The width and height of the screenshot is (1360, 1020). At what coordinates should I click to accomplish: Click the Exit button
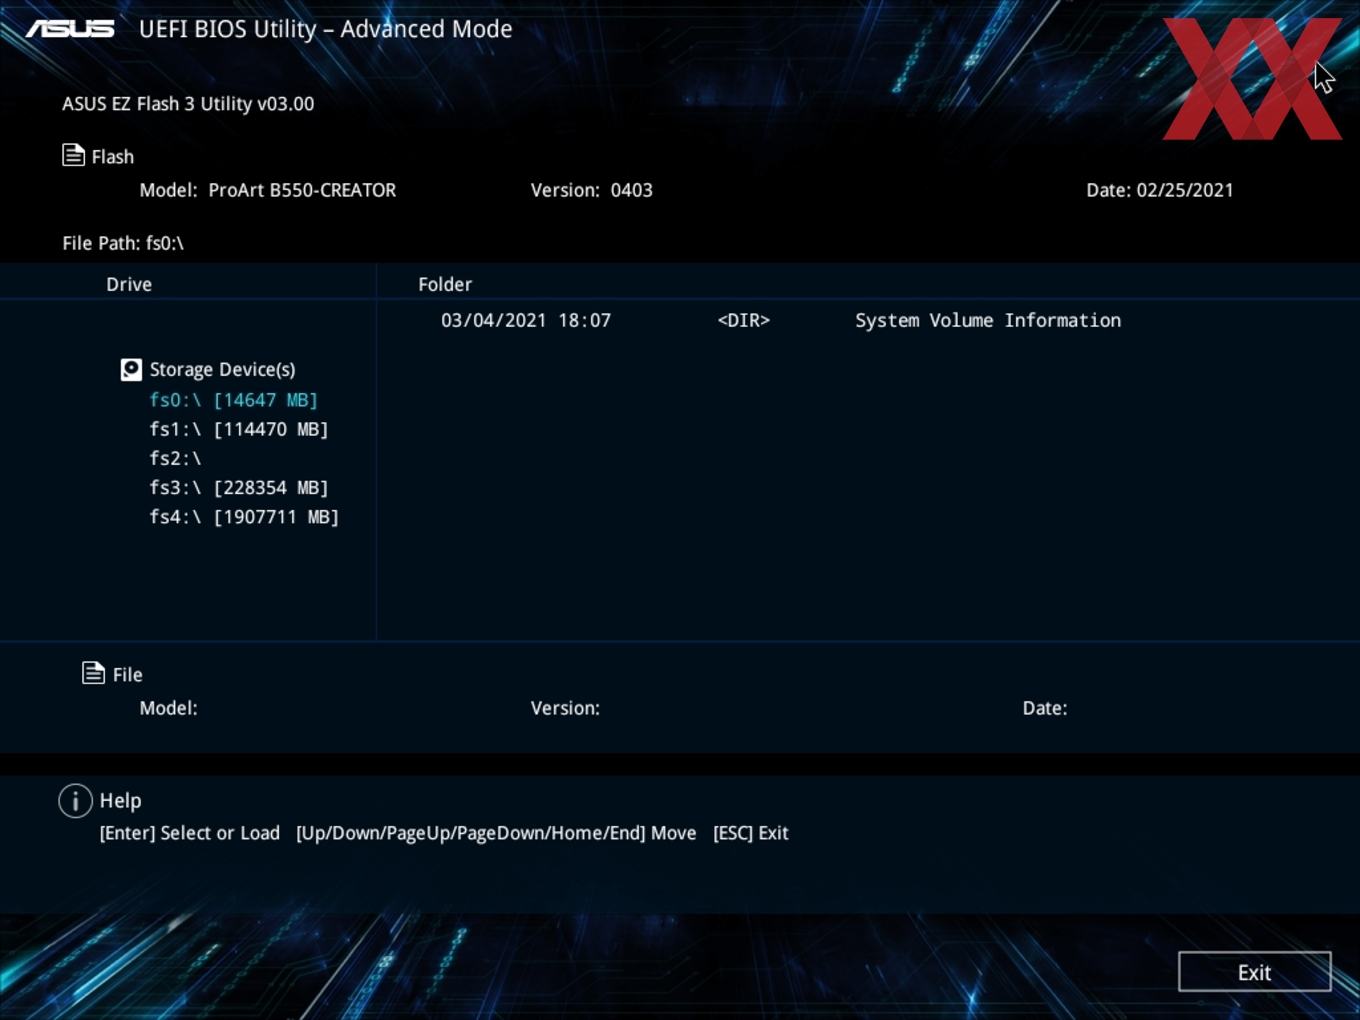point(1254,972)
